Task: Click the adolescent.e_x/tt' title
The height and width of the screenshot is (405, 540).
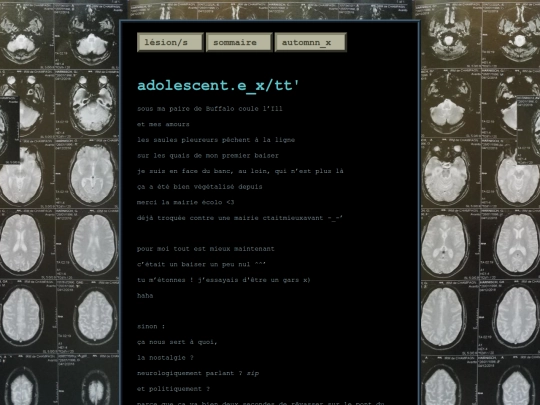Action: 218,85
